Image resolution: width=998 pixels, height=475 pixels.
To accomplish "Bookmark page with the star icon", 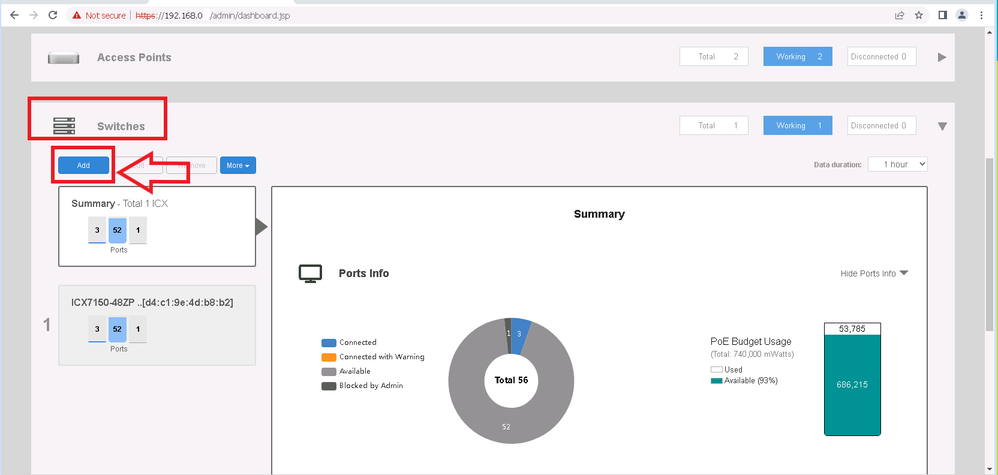I will [x=918, y=15].
